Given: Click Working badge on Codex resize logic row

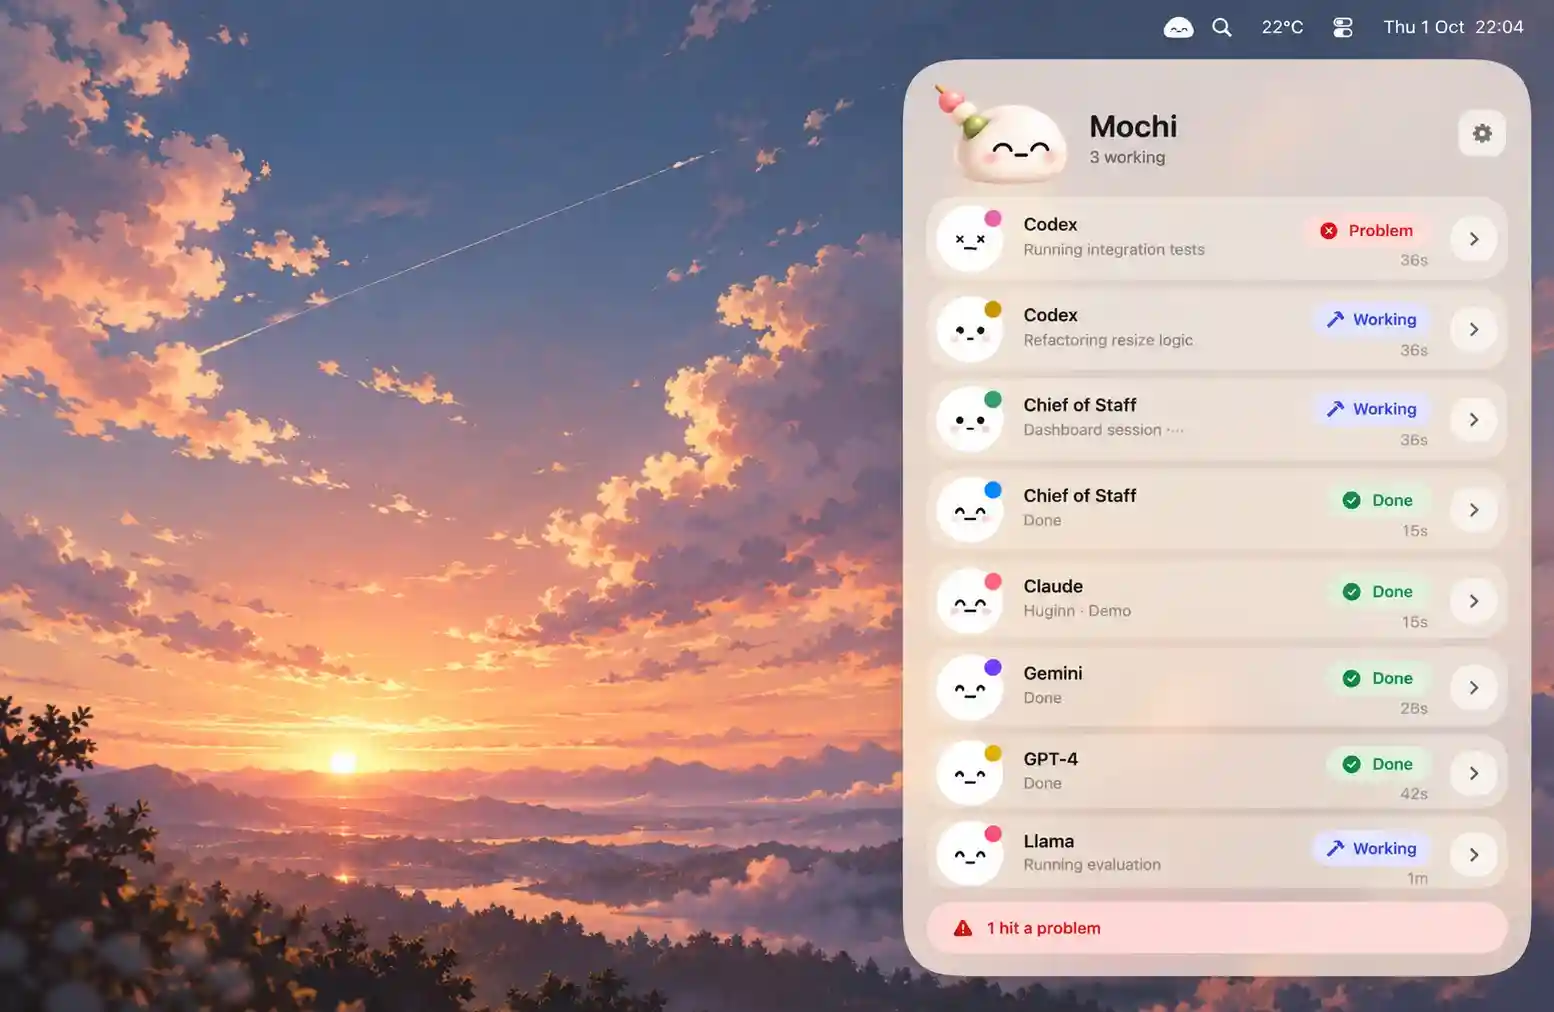Looking at the screenshot, I should coord(1371,320).
